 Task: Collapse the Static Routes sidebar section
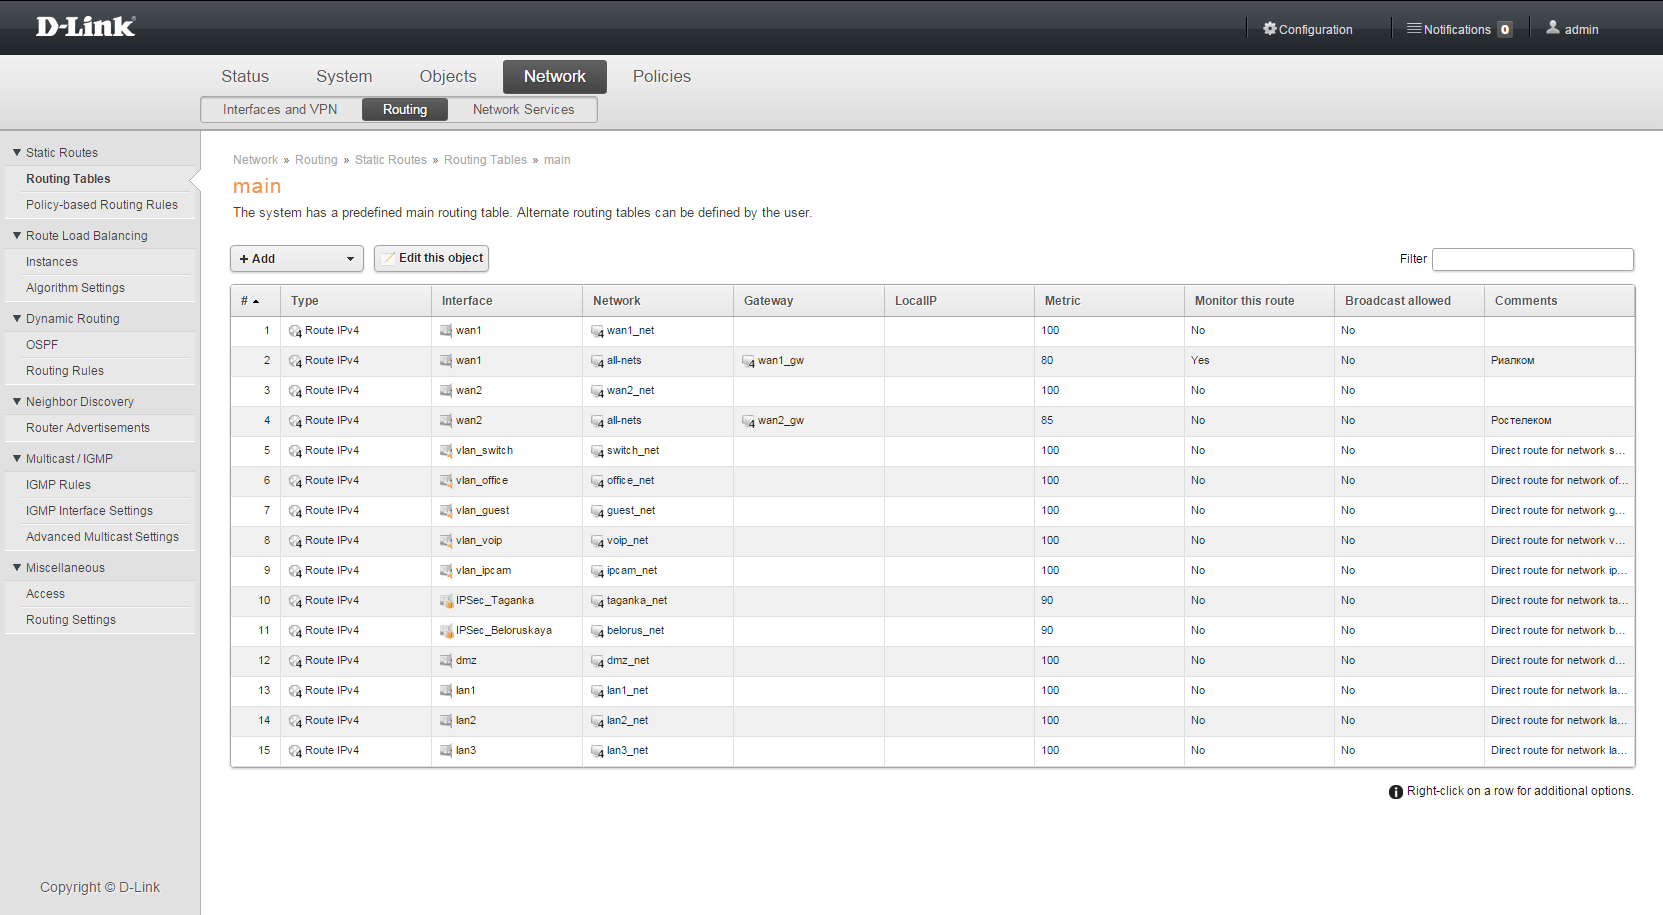click(x=17, y=153)
